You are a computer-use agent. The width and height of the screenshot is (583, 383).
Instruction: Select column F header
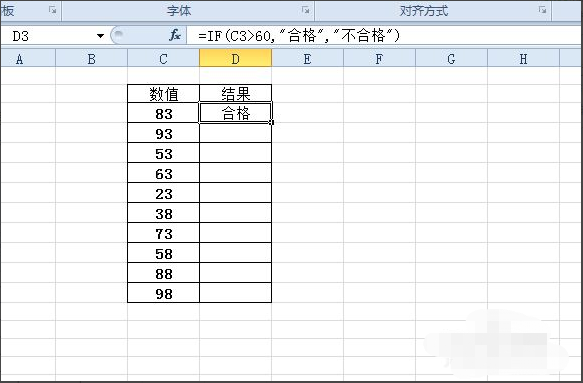coord(379,59)
